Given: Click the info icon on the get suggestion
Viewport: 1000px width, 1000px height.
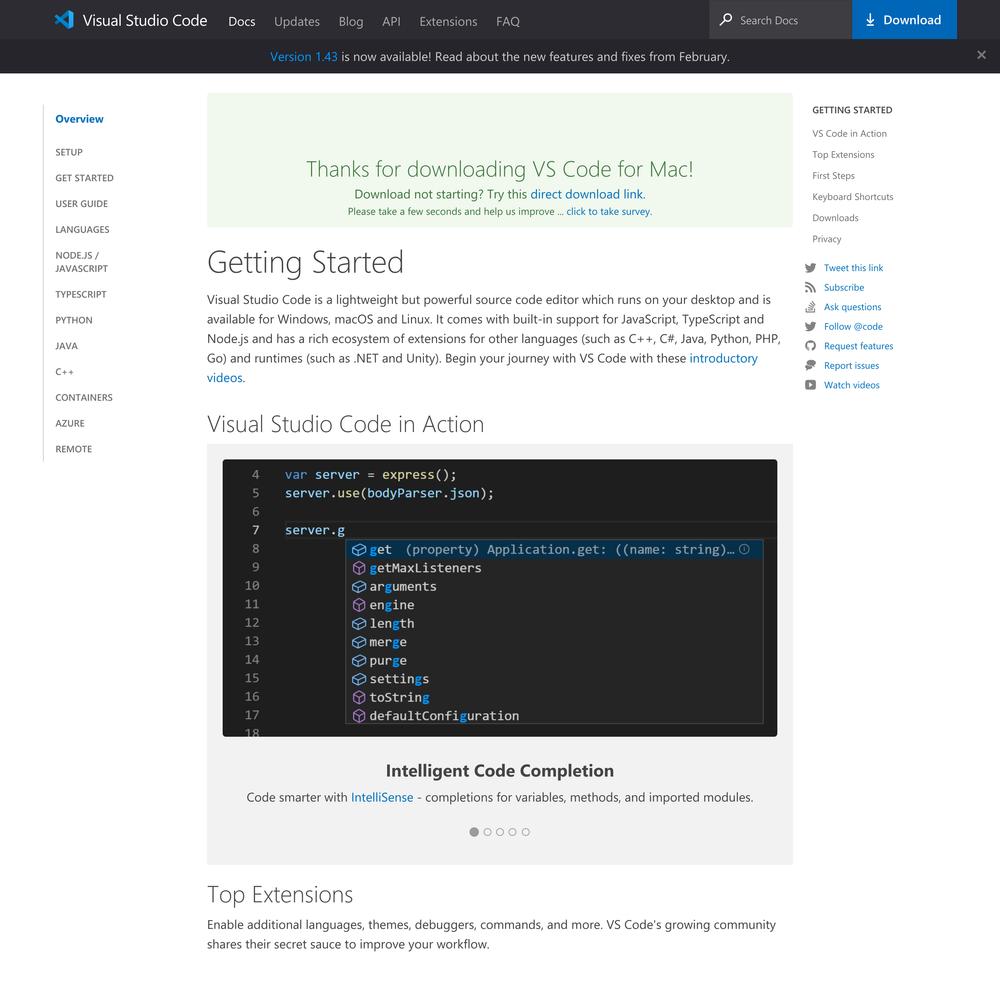Looking at the screenshot, I should pos(744,549).
